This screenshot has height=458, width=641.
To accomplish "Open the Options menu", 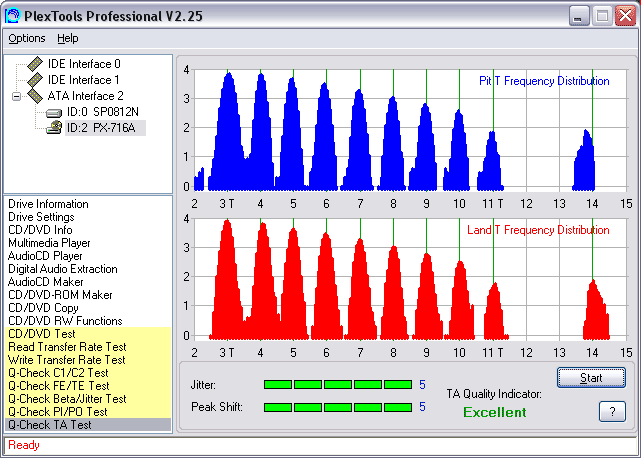I will point(27,38).
